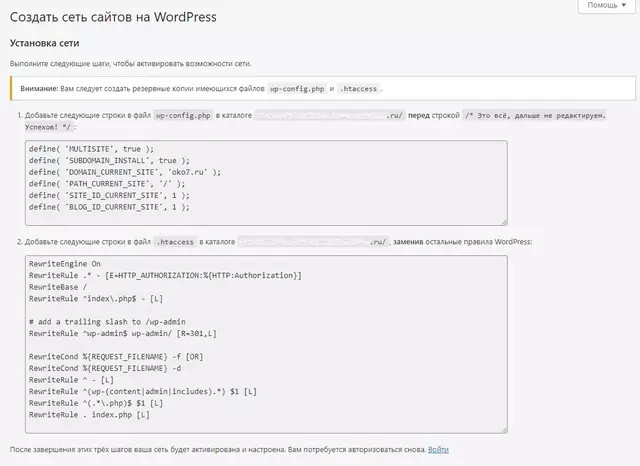Click the RewriteRule ^ - [L] line
This screenshot has height=466, width=640.
[x=71, y=380]
